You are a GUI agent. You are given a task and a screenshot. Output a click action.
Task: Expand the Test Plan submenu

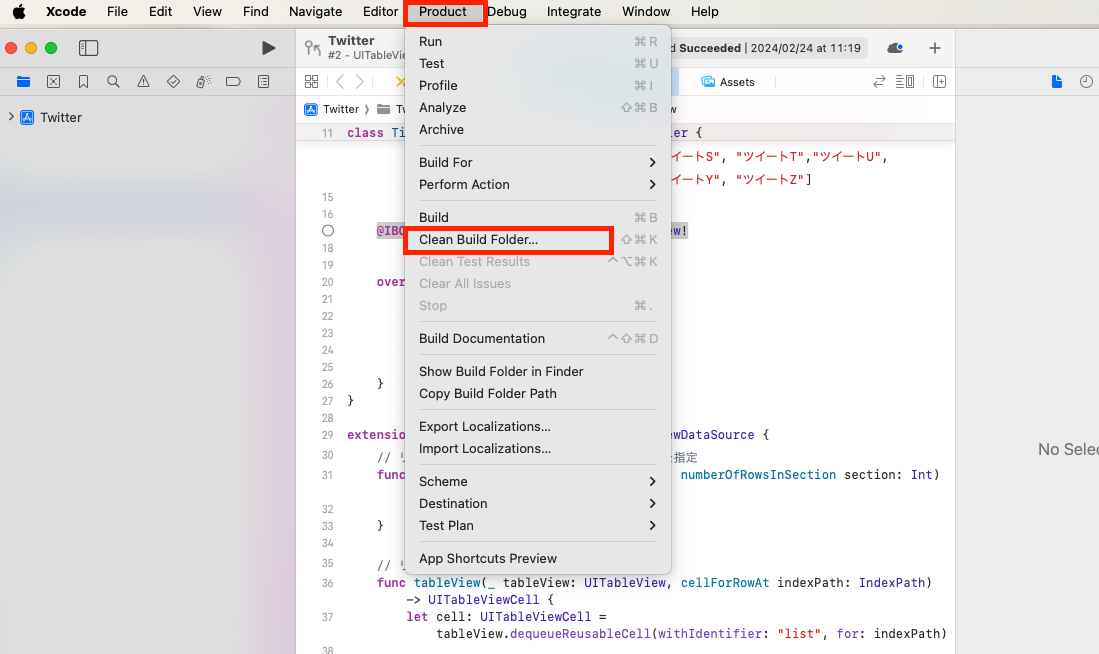point(538,525)
